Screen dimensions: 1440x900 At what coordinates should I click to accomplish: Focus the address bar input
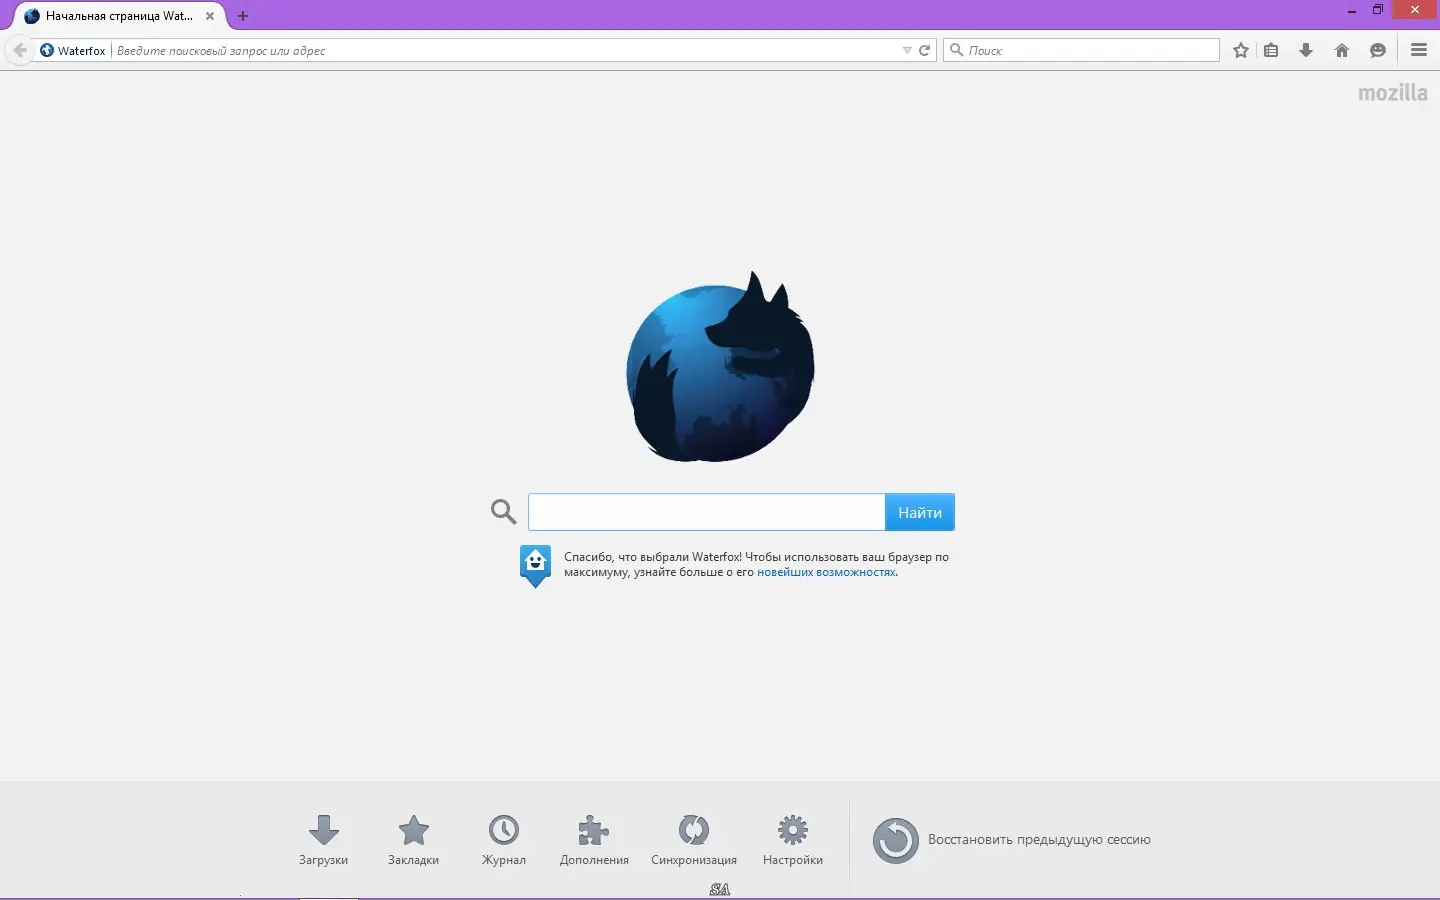point(507,50)
